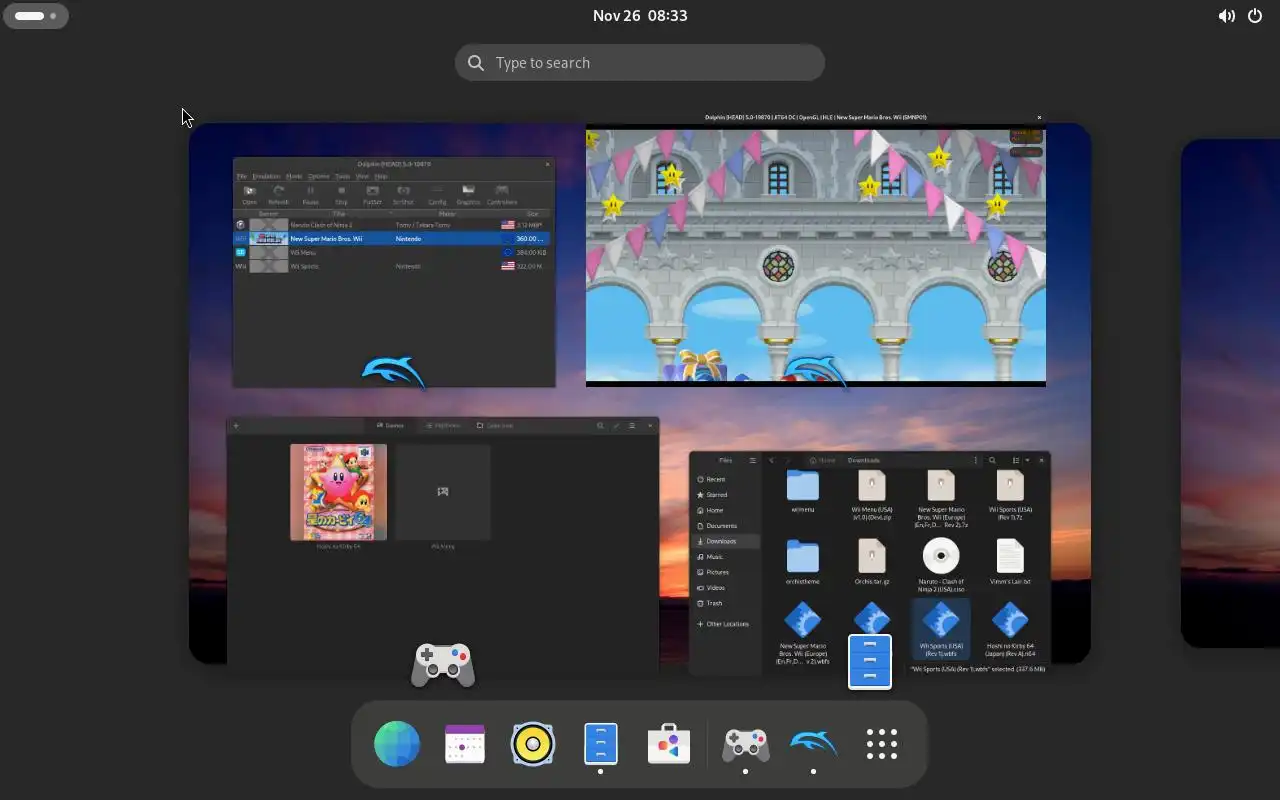Open the web browser globe icon in the dock
The height and width of the screenshot is (800, 1280).
point(397,744)
